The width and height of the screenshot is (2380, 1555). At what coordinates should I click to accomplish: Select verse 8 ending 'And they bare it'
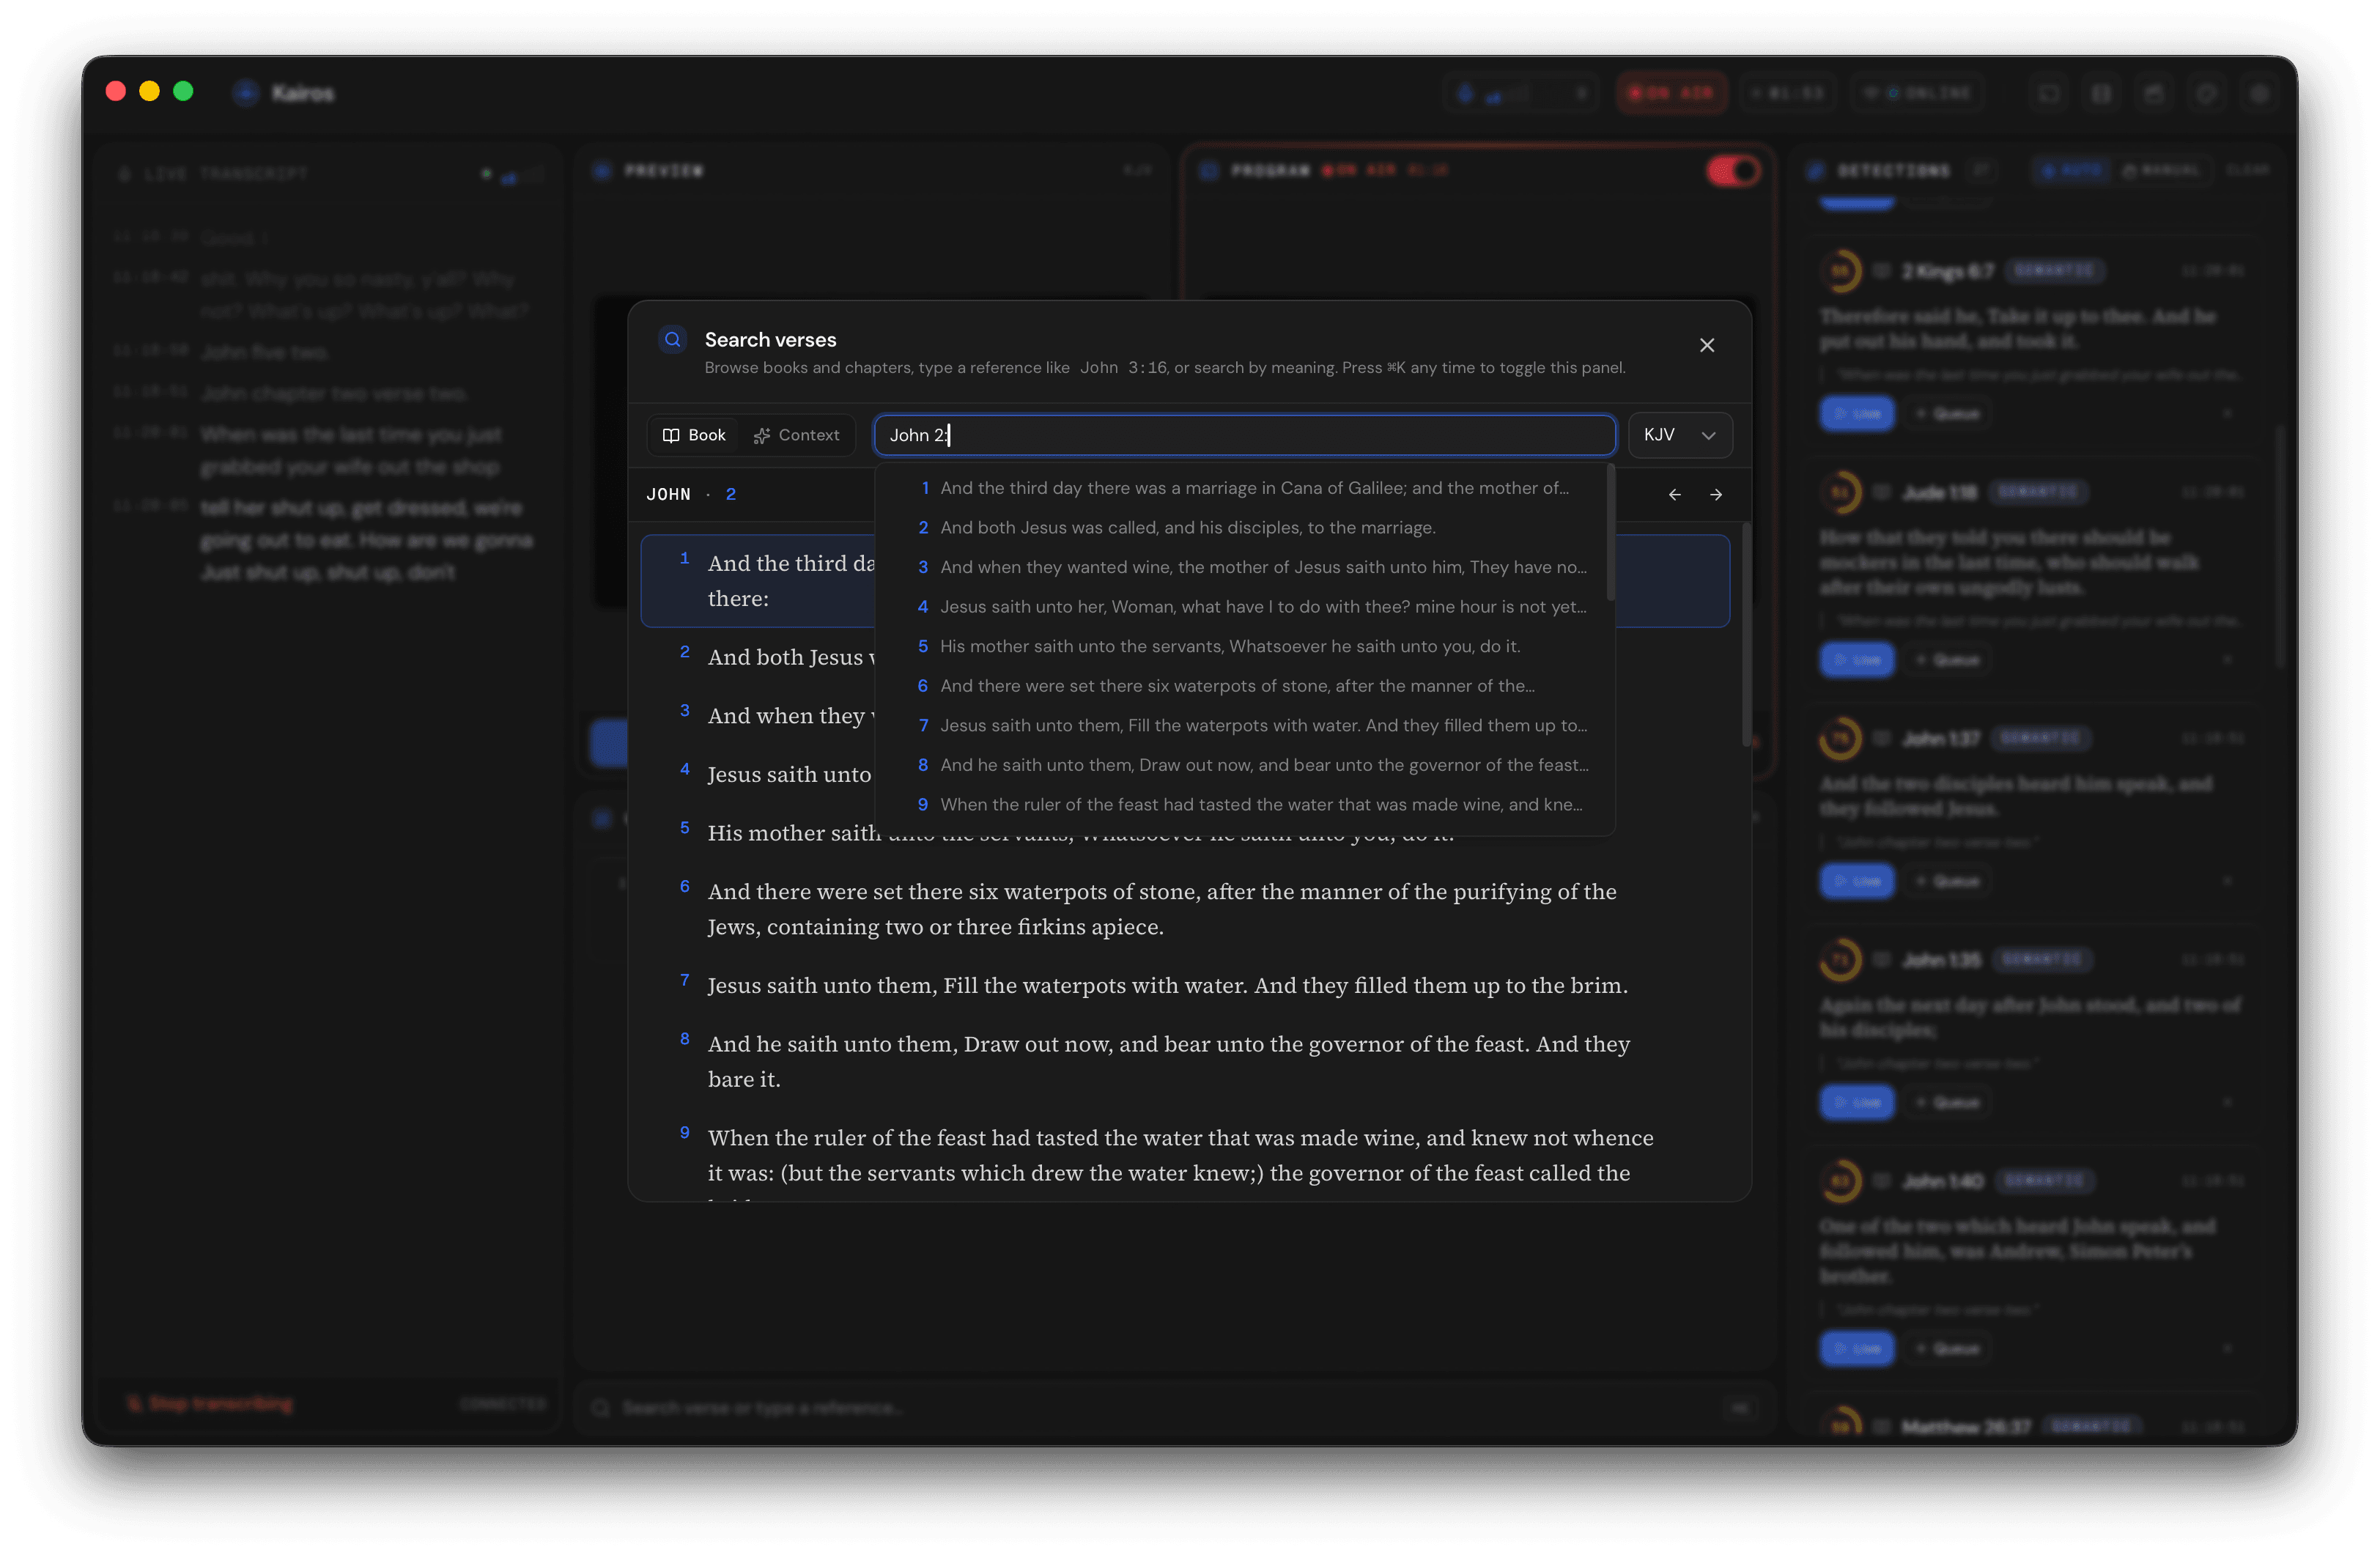1185,1061
